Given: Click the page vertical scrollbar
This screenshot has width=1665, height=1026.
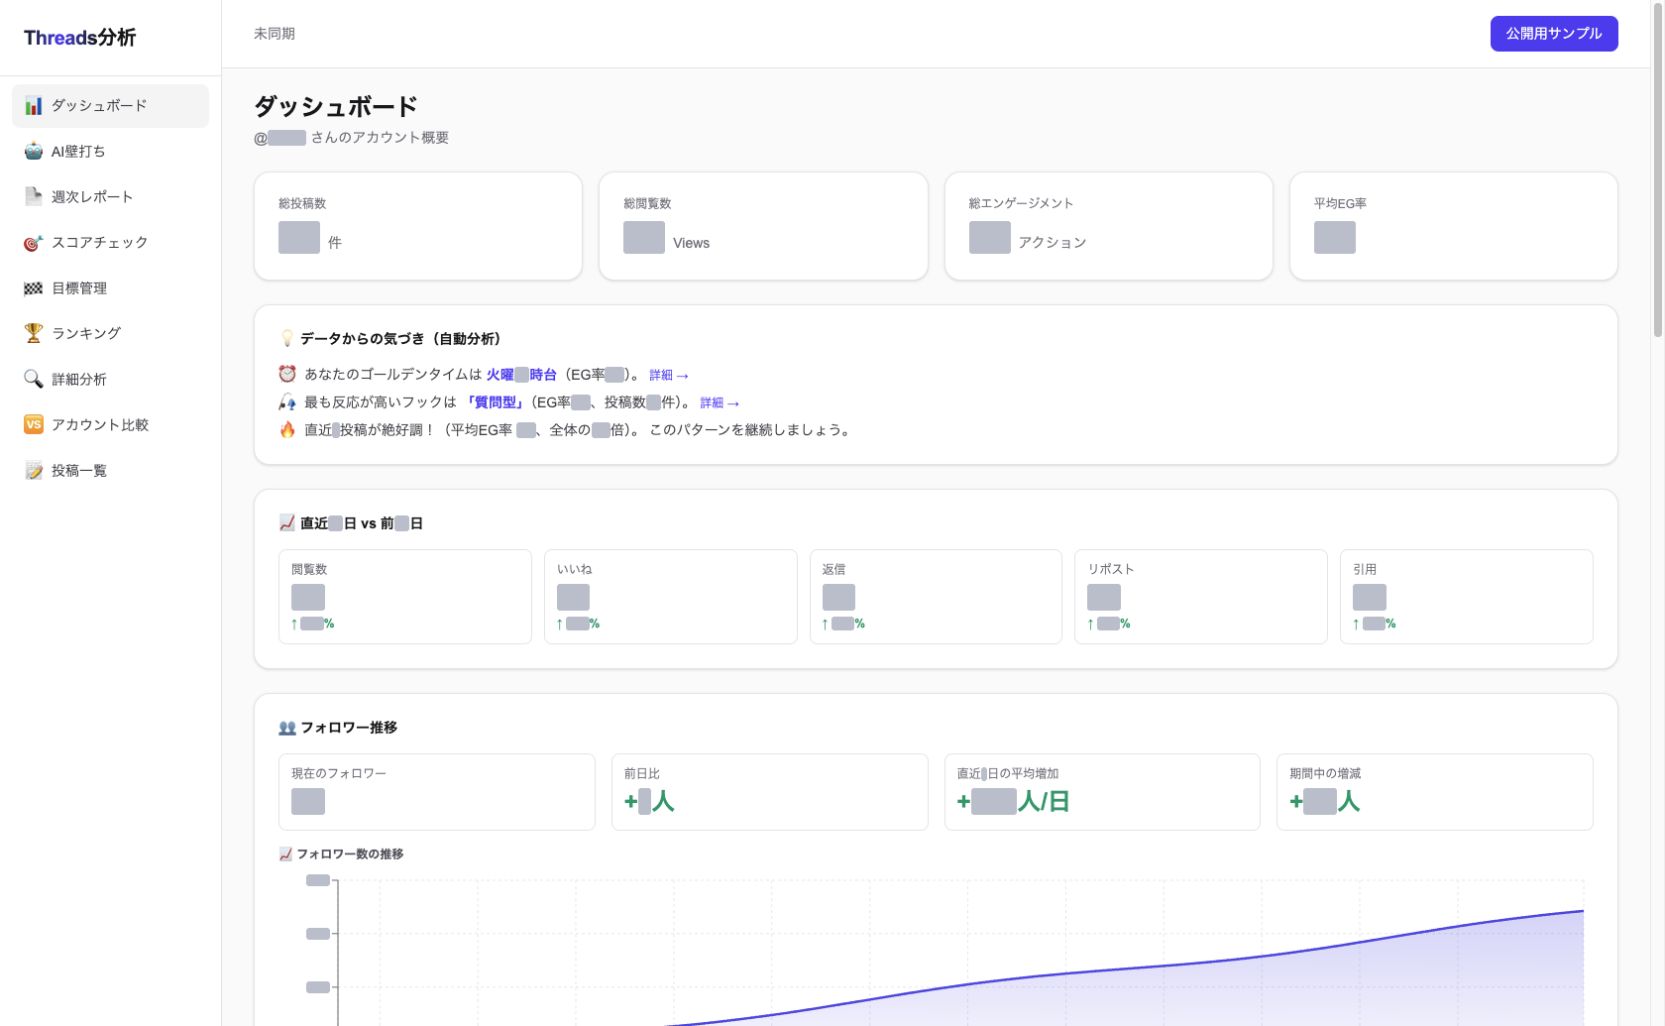Looking at the screenshot, I should 1657,170.
